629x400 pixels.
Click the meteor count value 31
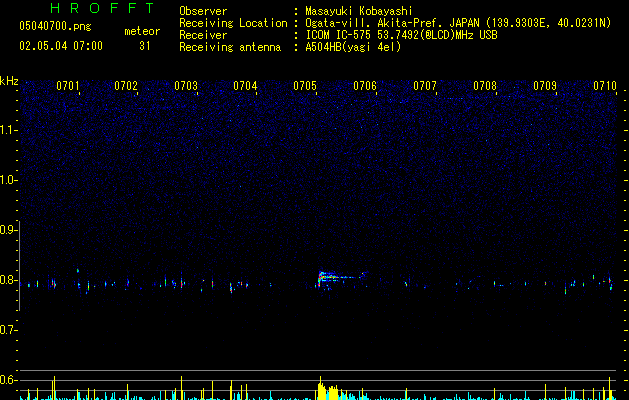point(145,46)
